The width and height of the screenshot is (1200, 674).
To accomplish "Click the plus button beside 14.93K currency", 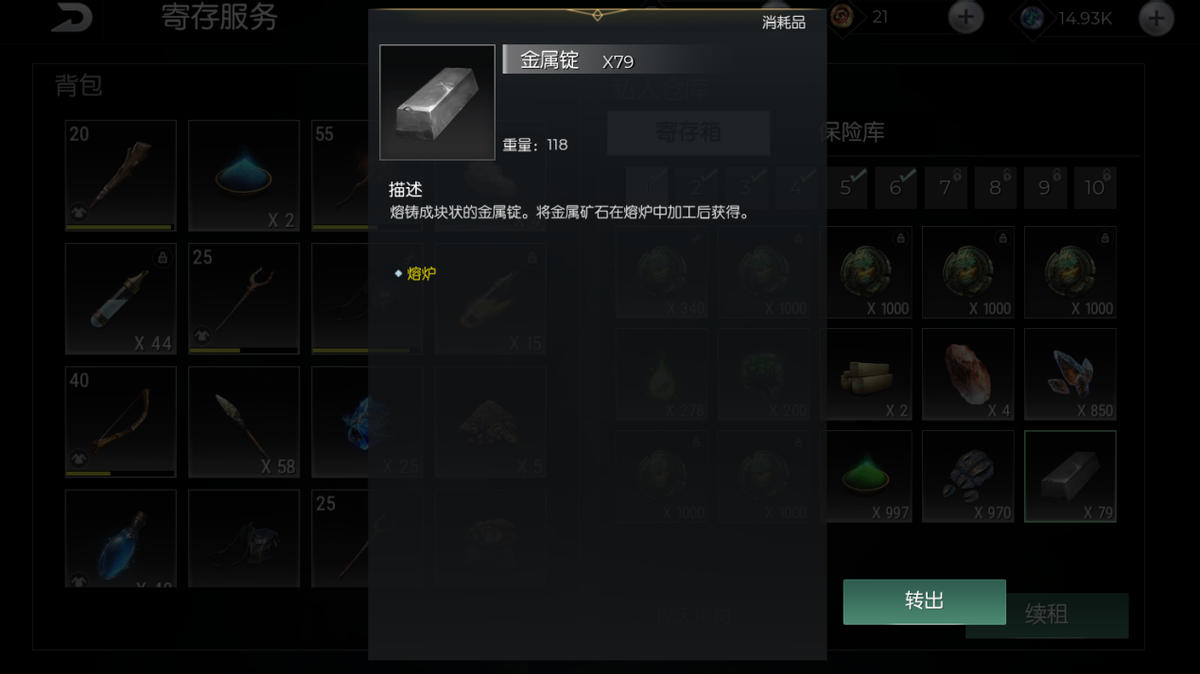I will click(x=1156, y=18).
